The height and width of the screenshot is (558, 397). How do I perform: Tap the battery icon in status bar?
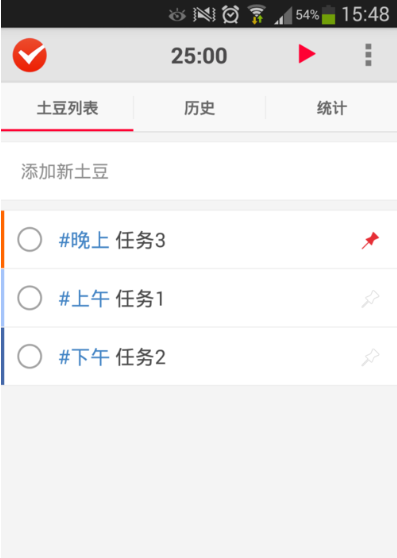tap(329, 15)
